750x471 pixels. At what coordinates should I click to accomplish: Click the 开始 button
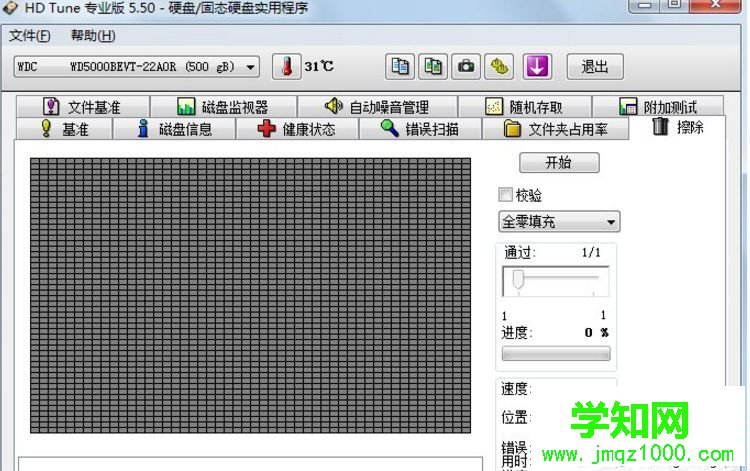[x=559, y=163]
